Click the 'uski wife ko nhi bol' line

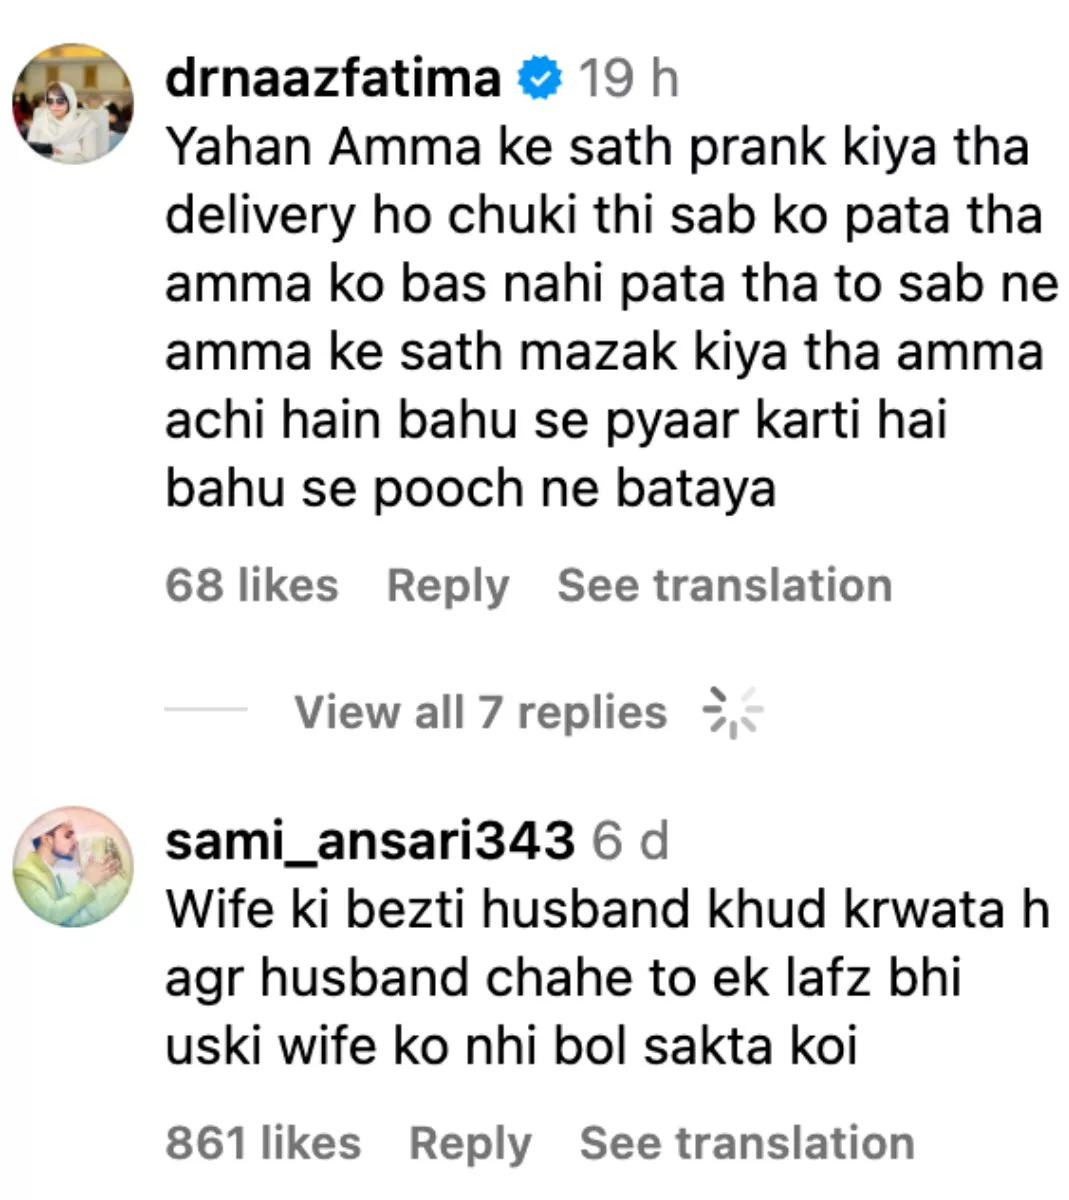[511, 1047]
